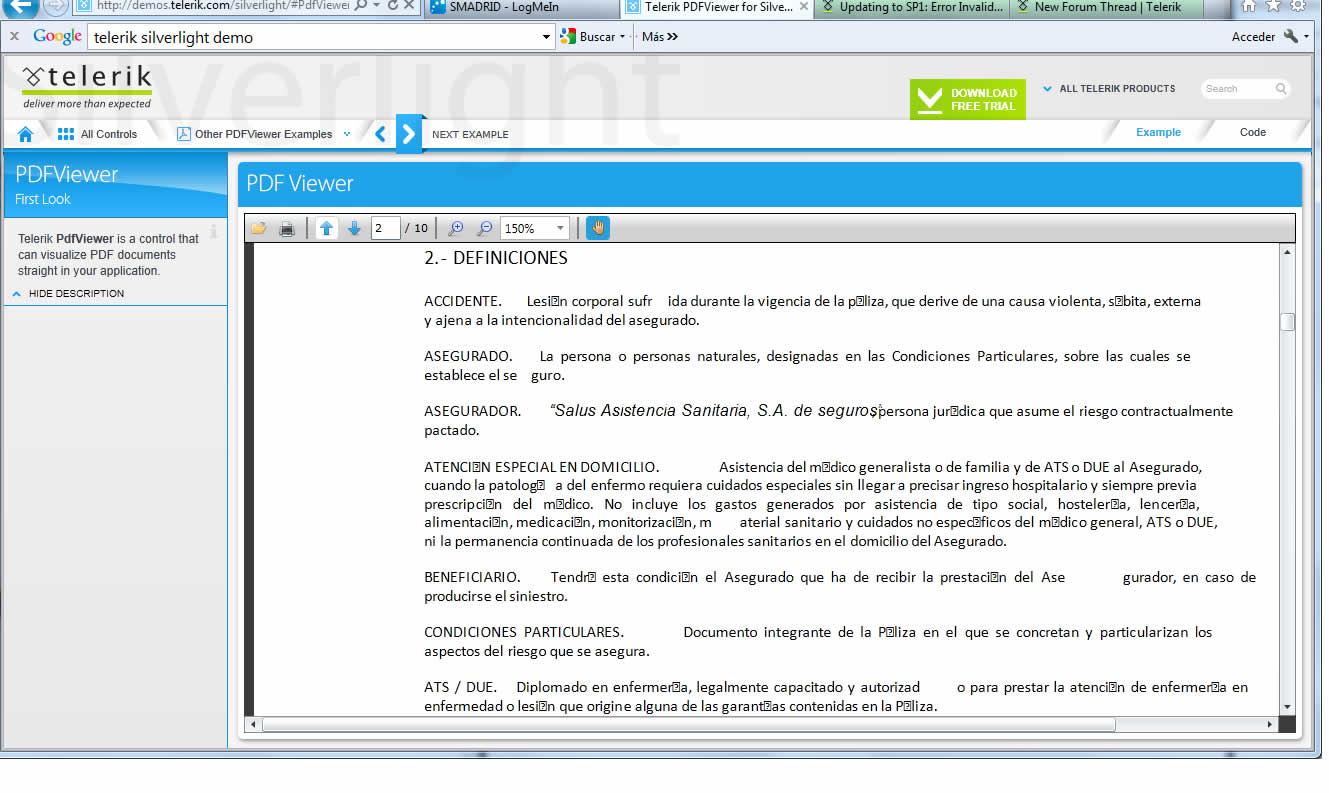This screenshot has height=793, width=1329.
Task: Click the 'ACCIDENTE.' term
Action: click(462, 301)
